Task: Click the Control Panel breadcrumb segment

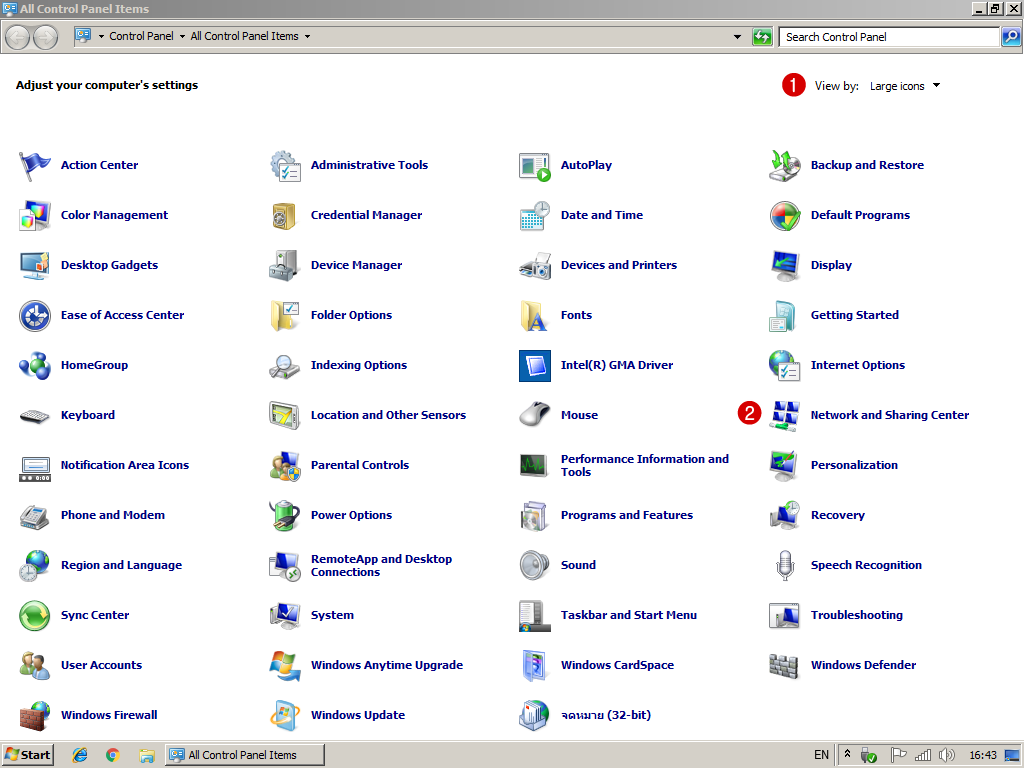Action: [x=142, y=37]
